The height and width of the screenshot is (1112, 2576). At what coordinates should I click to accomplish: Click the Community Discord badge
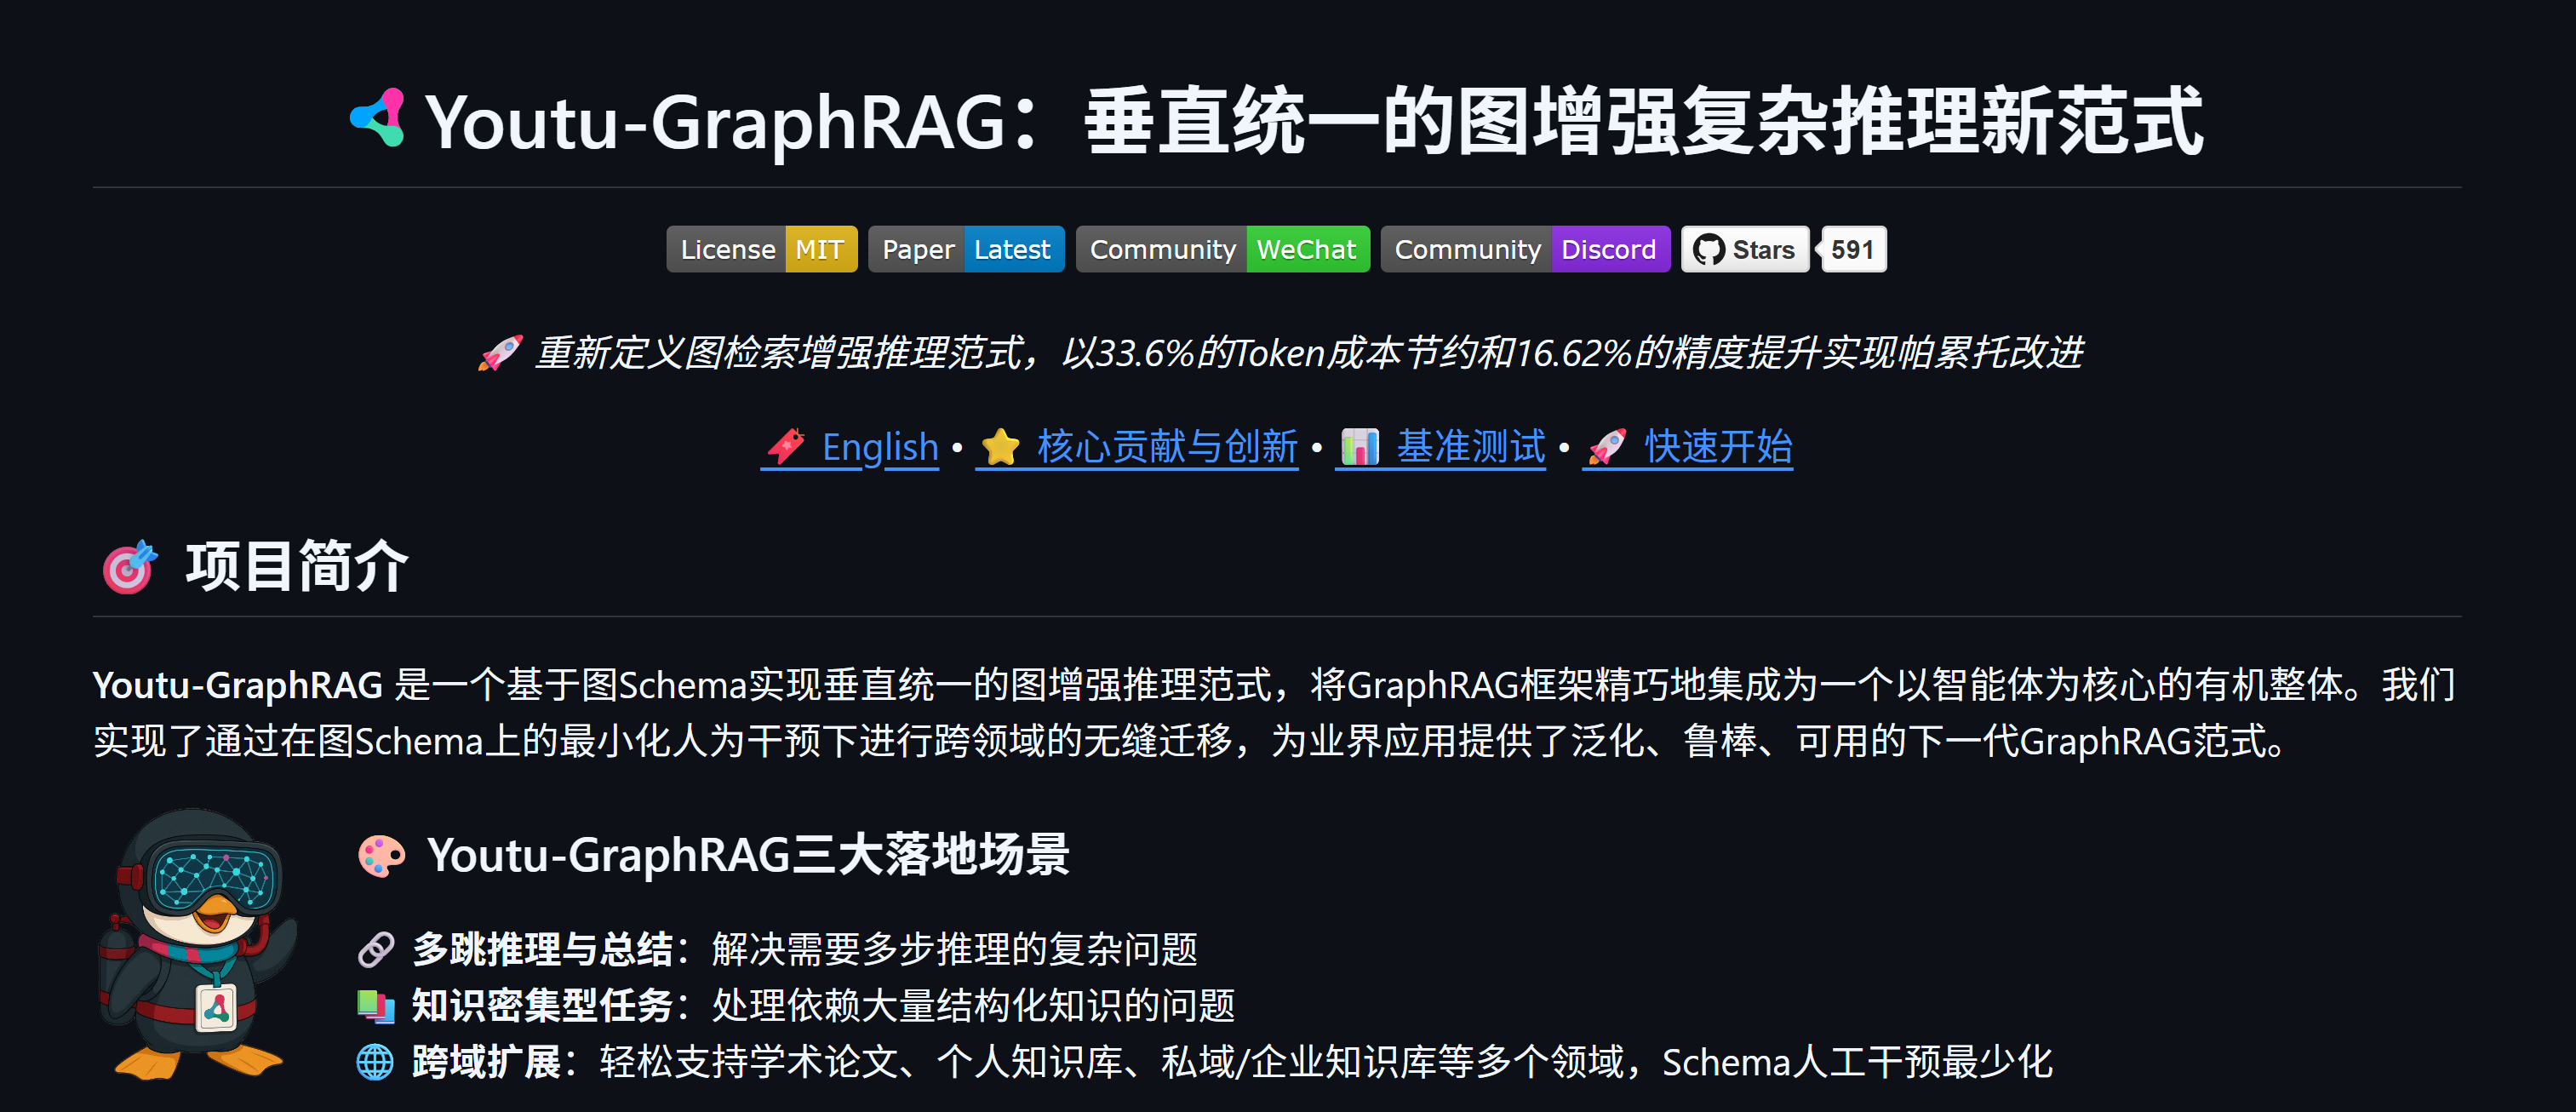click(x=1524, y=249)
